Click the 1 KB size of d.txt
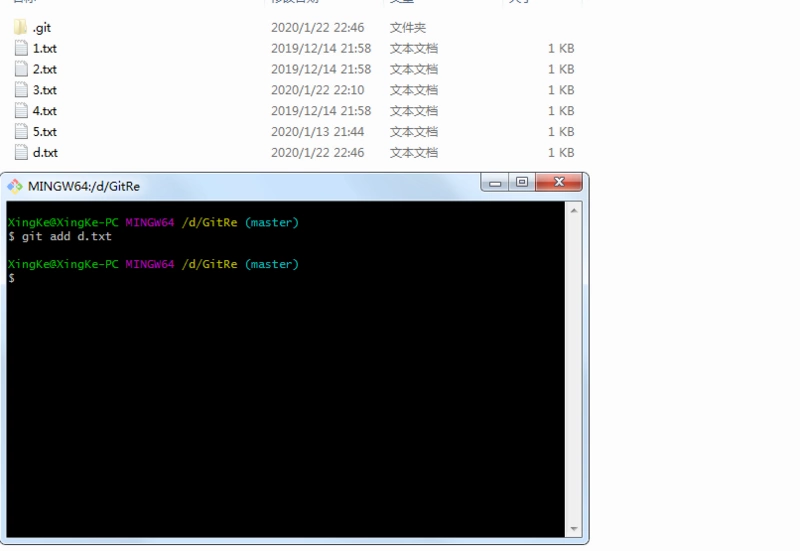Image resolution: width=800 pixels, height=551 pixels. pyautogui.click(x=561, y=153)
